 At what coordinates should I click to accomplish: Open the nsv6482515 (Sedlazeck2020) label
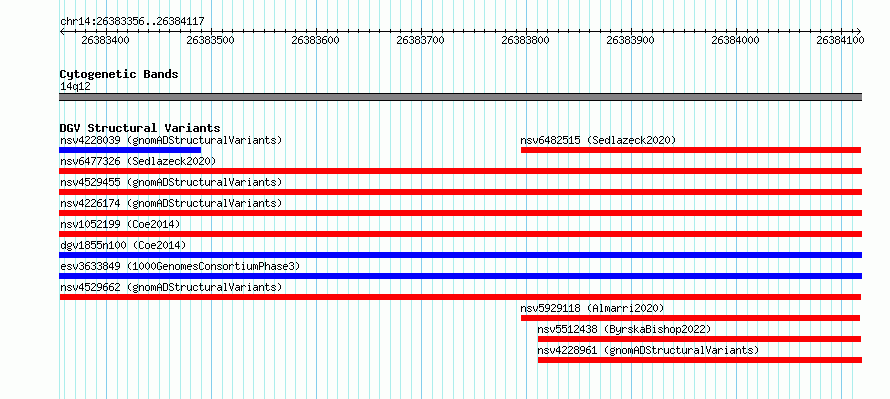pyautogui.click(x=598, y=140)
